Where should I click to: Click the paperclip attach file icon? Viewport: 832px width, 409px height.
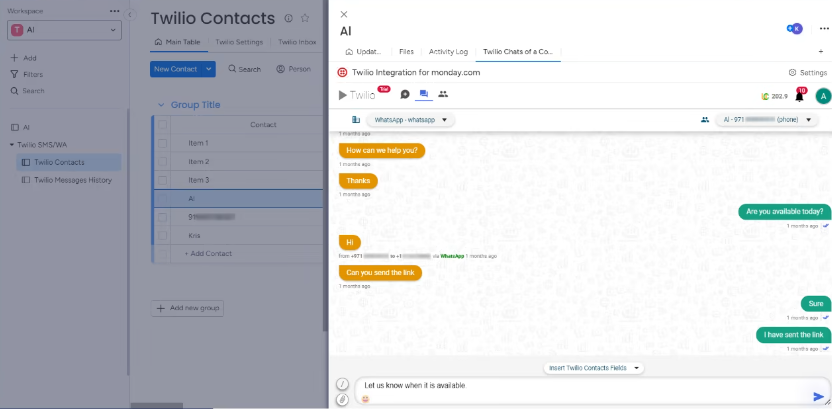(x=343, y=399)
